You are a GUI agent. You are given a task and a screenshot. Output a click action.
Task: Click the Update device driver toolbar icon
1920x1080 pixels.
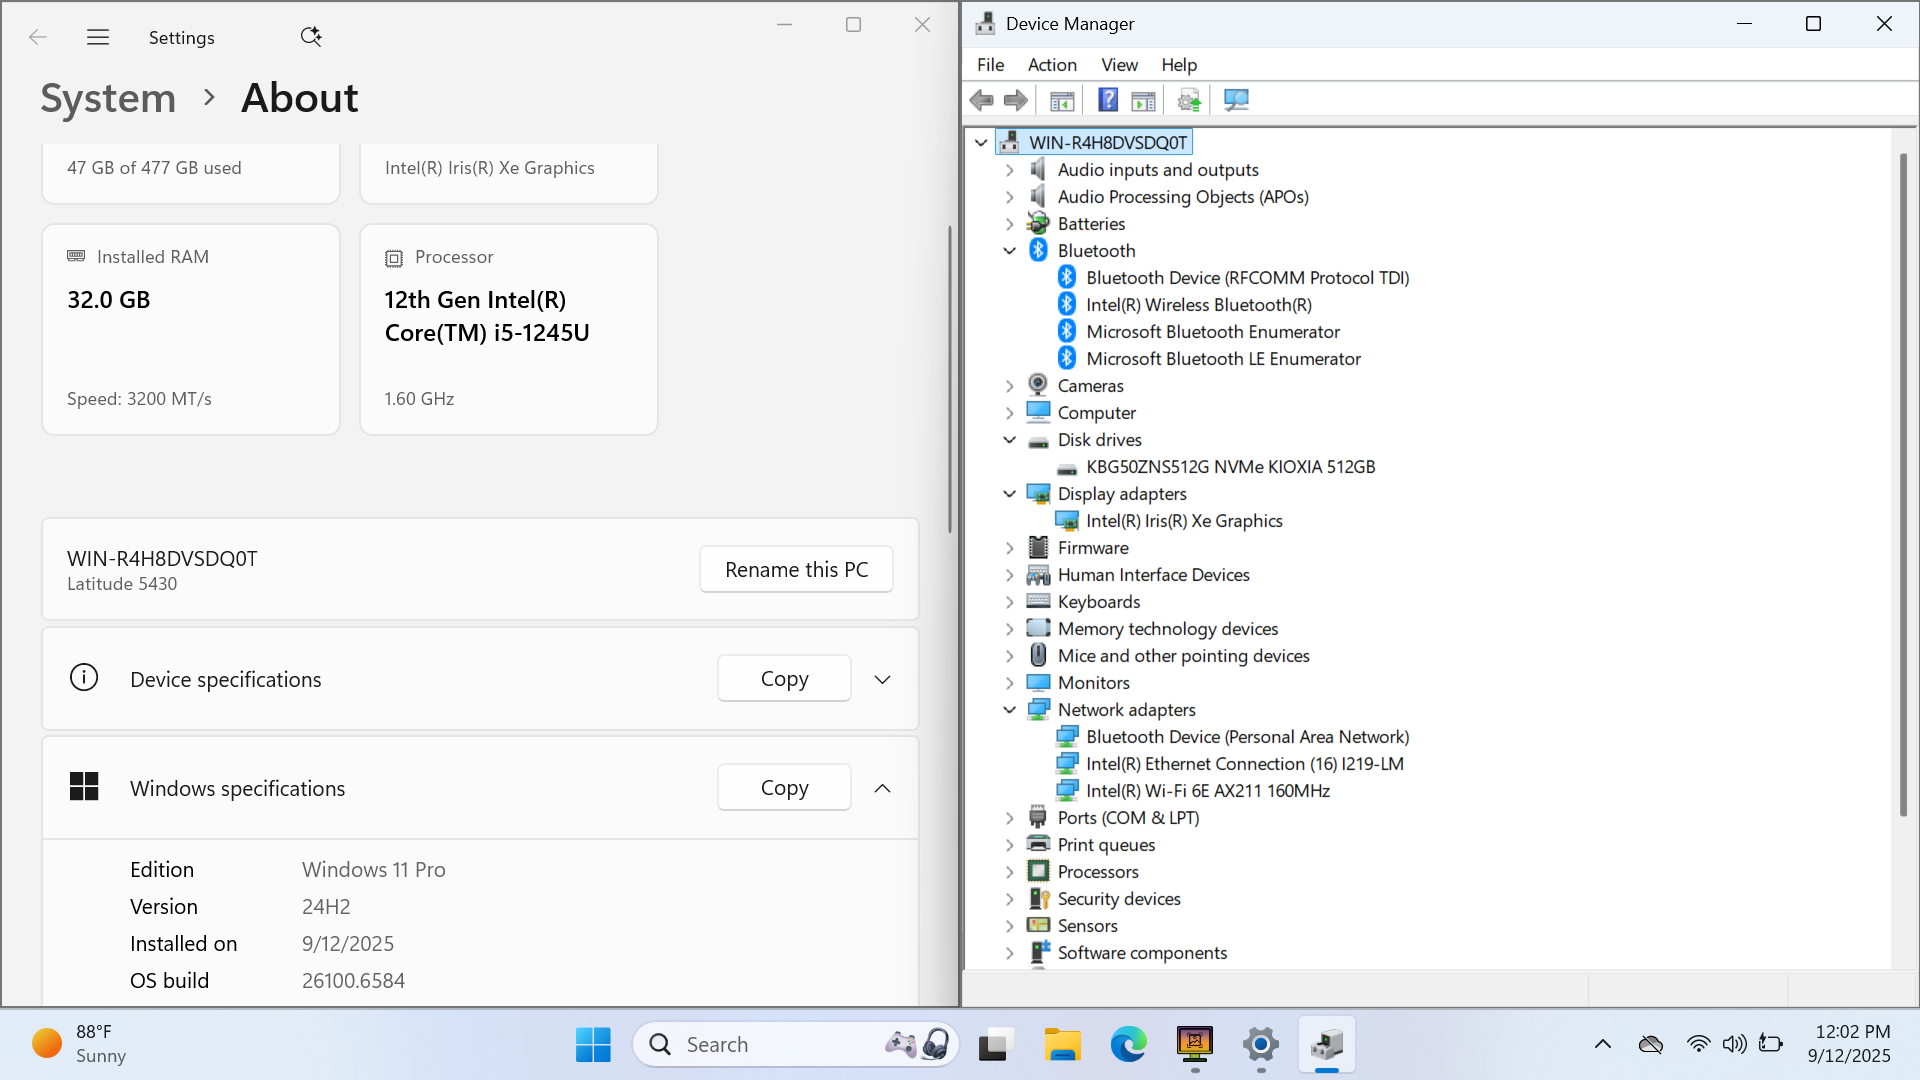[x=1189, y=100]
